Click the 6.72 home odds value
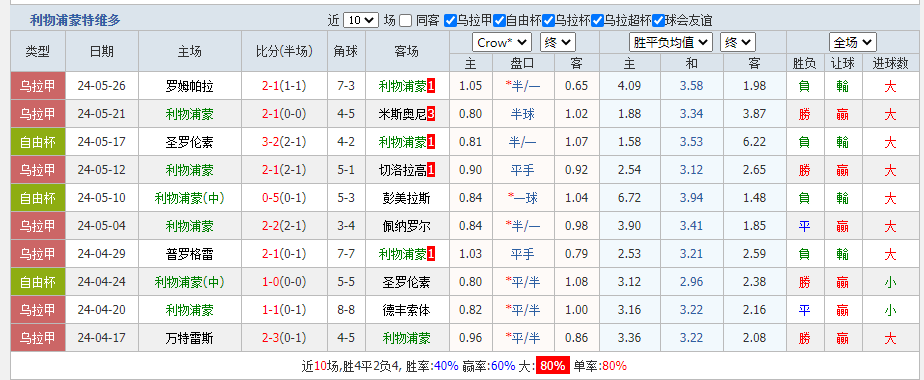Screen dimensions: 924x380 (x=629, y=198)
